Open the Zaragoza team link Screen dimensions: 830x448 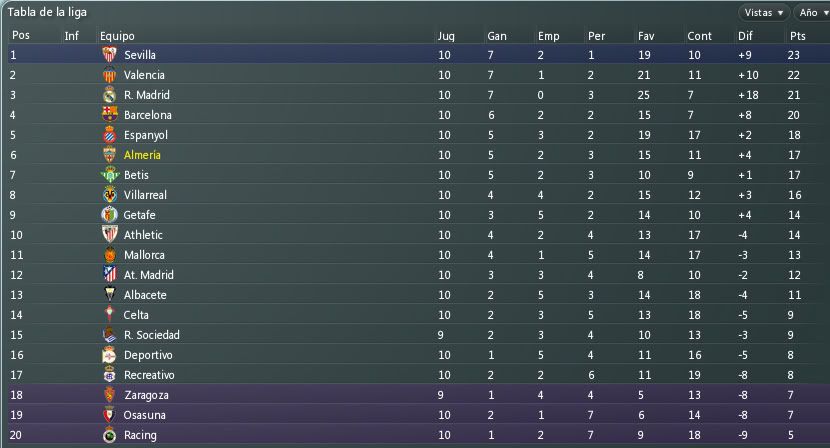pyautogui.click(x=146, y=395)
